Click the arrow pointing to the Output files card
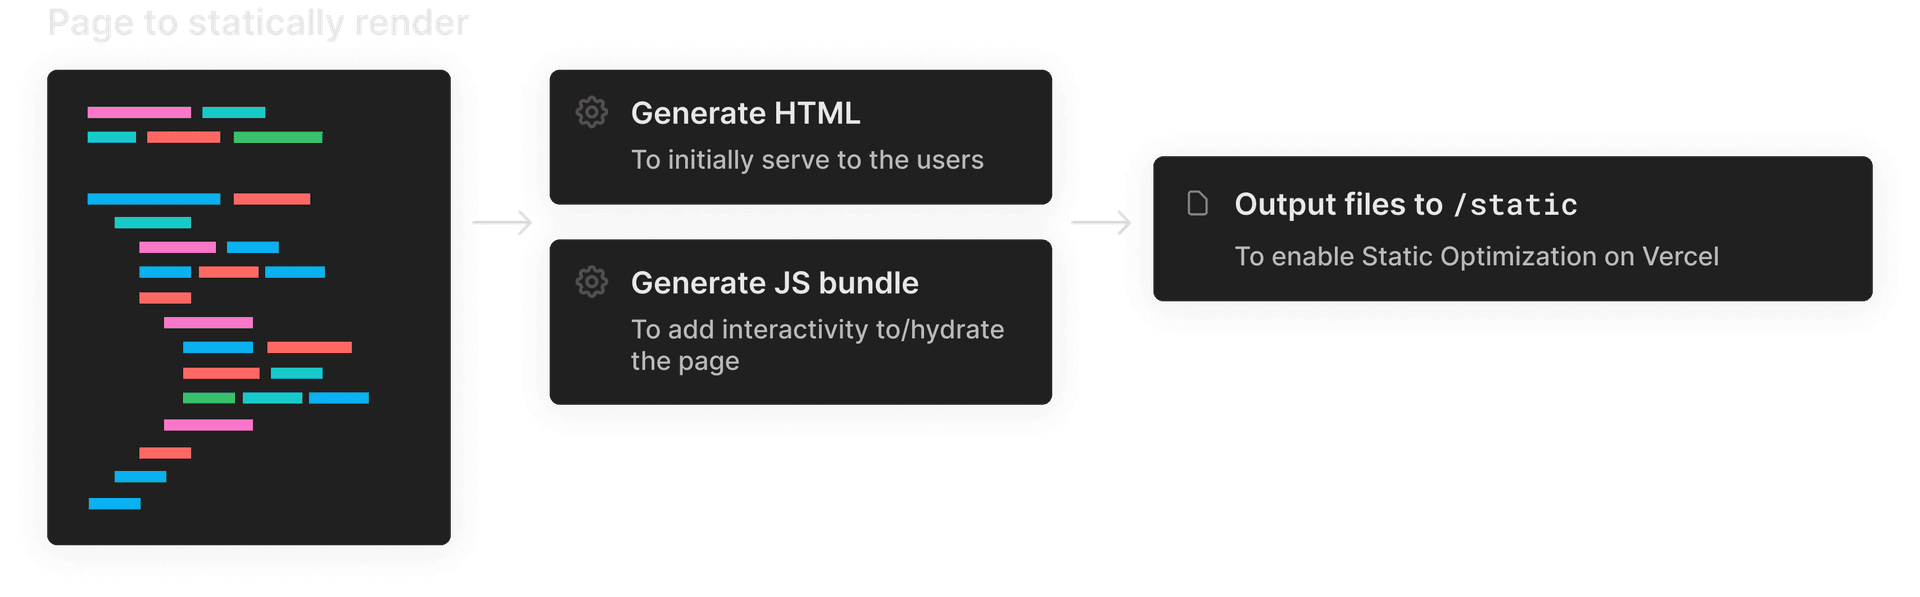Screen dimensions: 1920x597 pyautogui.click(x=1101, y=222)
